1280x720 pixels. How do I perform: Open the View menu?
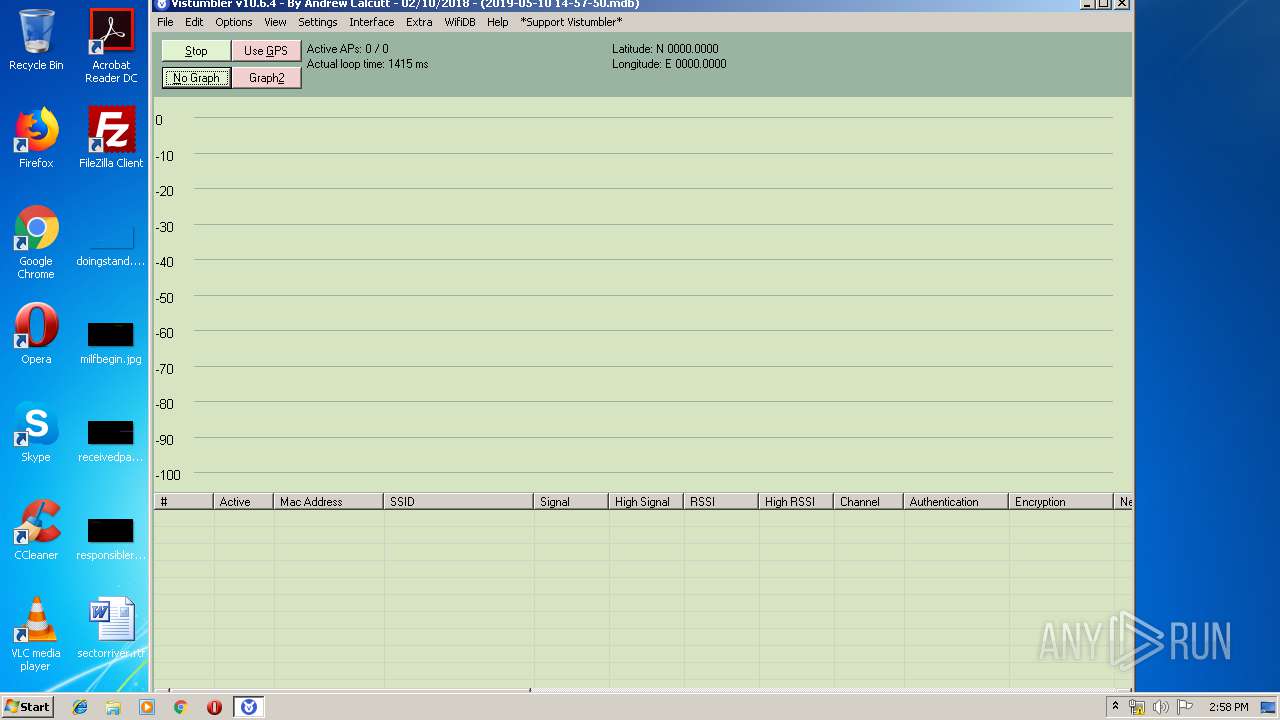point(275,22)
